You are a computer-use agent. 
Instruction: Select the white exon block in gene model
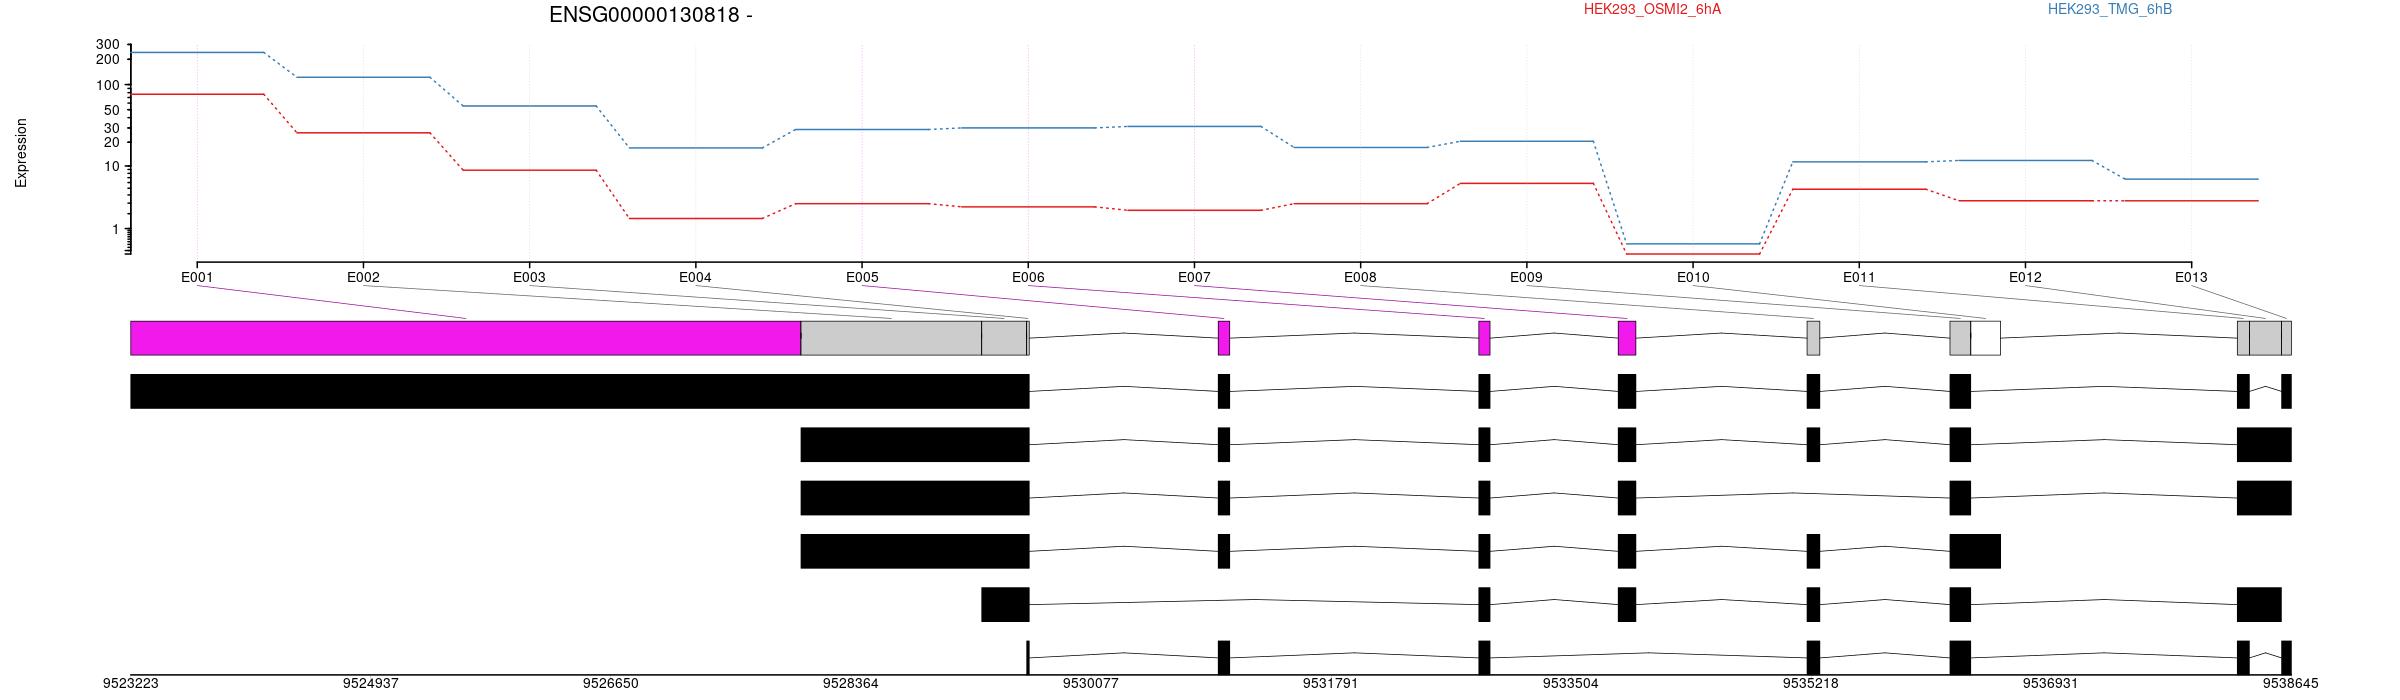point(1986,338)
